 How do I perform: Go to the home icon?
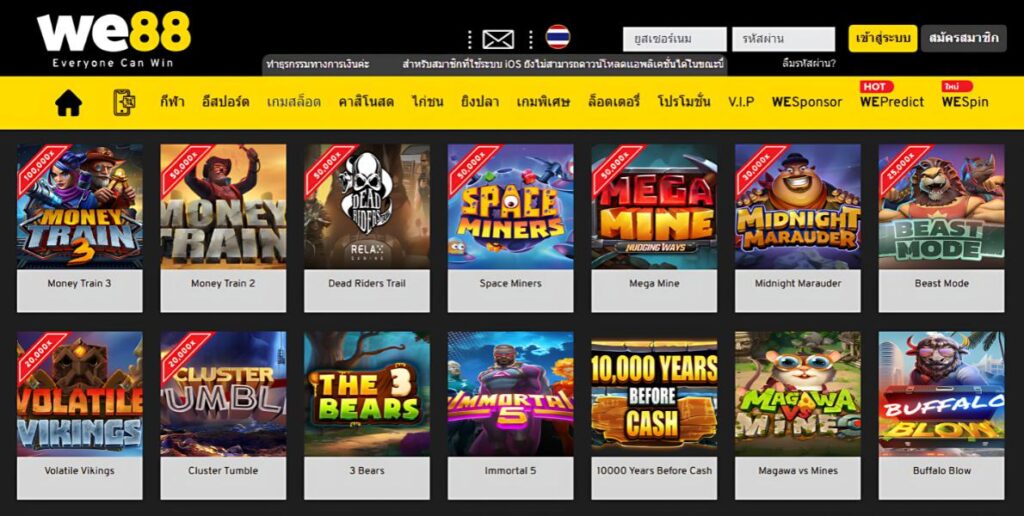click(x=69, y=103)
